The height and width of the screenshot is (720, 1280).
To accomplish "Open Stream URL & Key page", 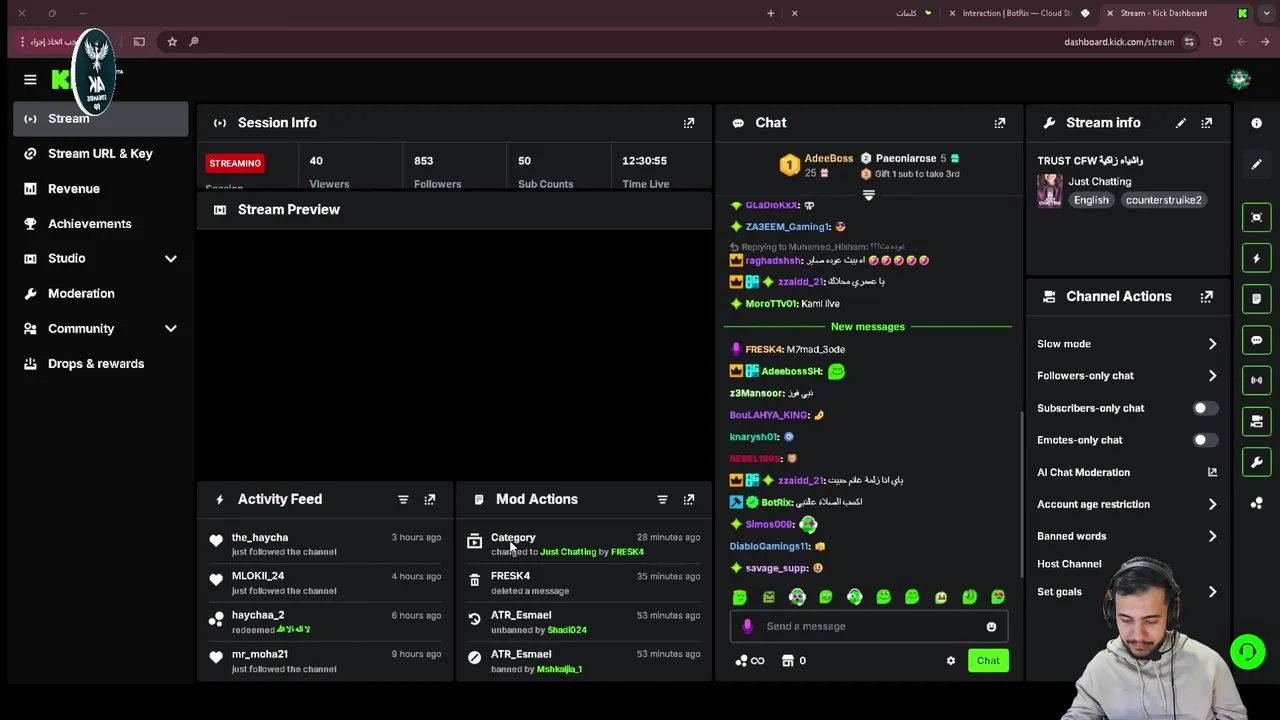I will [x=101, y=154].
